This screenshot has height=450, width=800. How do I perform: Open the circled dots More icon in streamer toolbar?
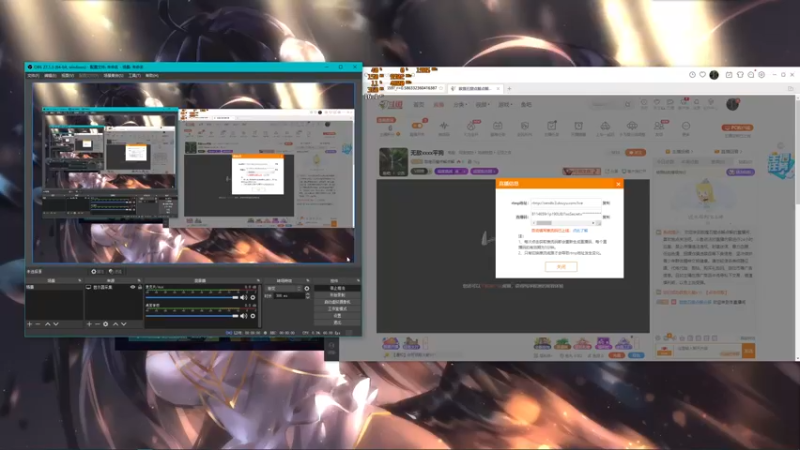(x=686, y=128)
